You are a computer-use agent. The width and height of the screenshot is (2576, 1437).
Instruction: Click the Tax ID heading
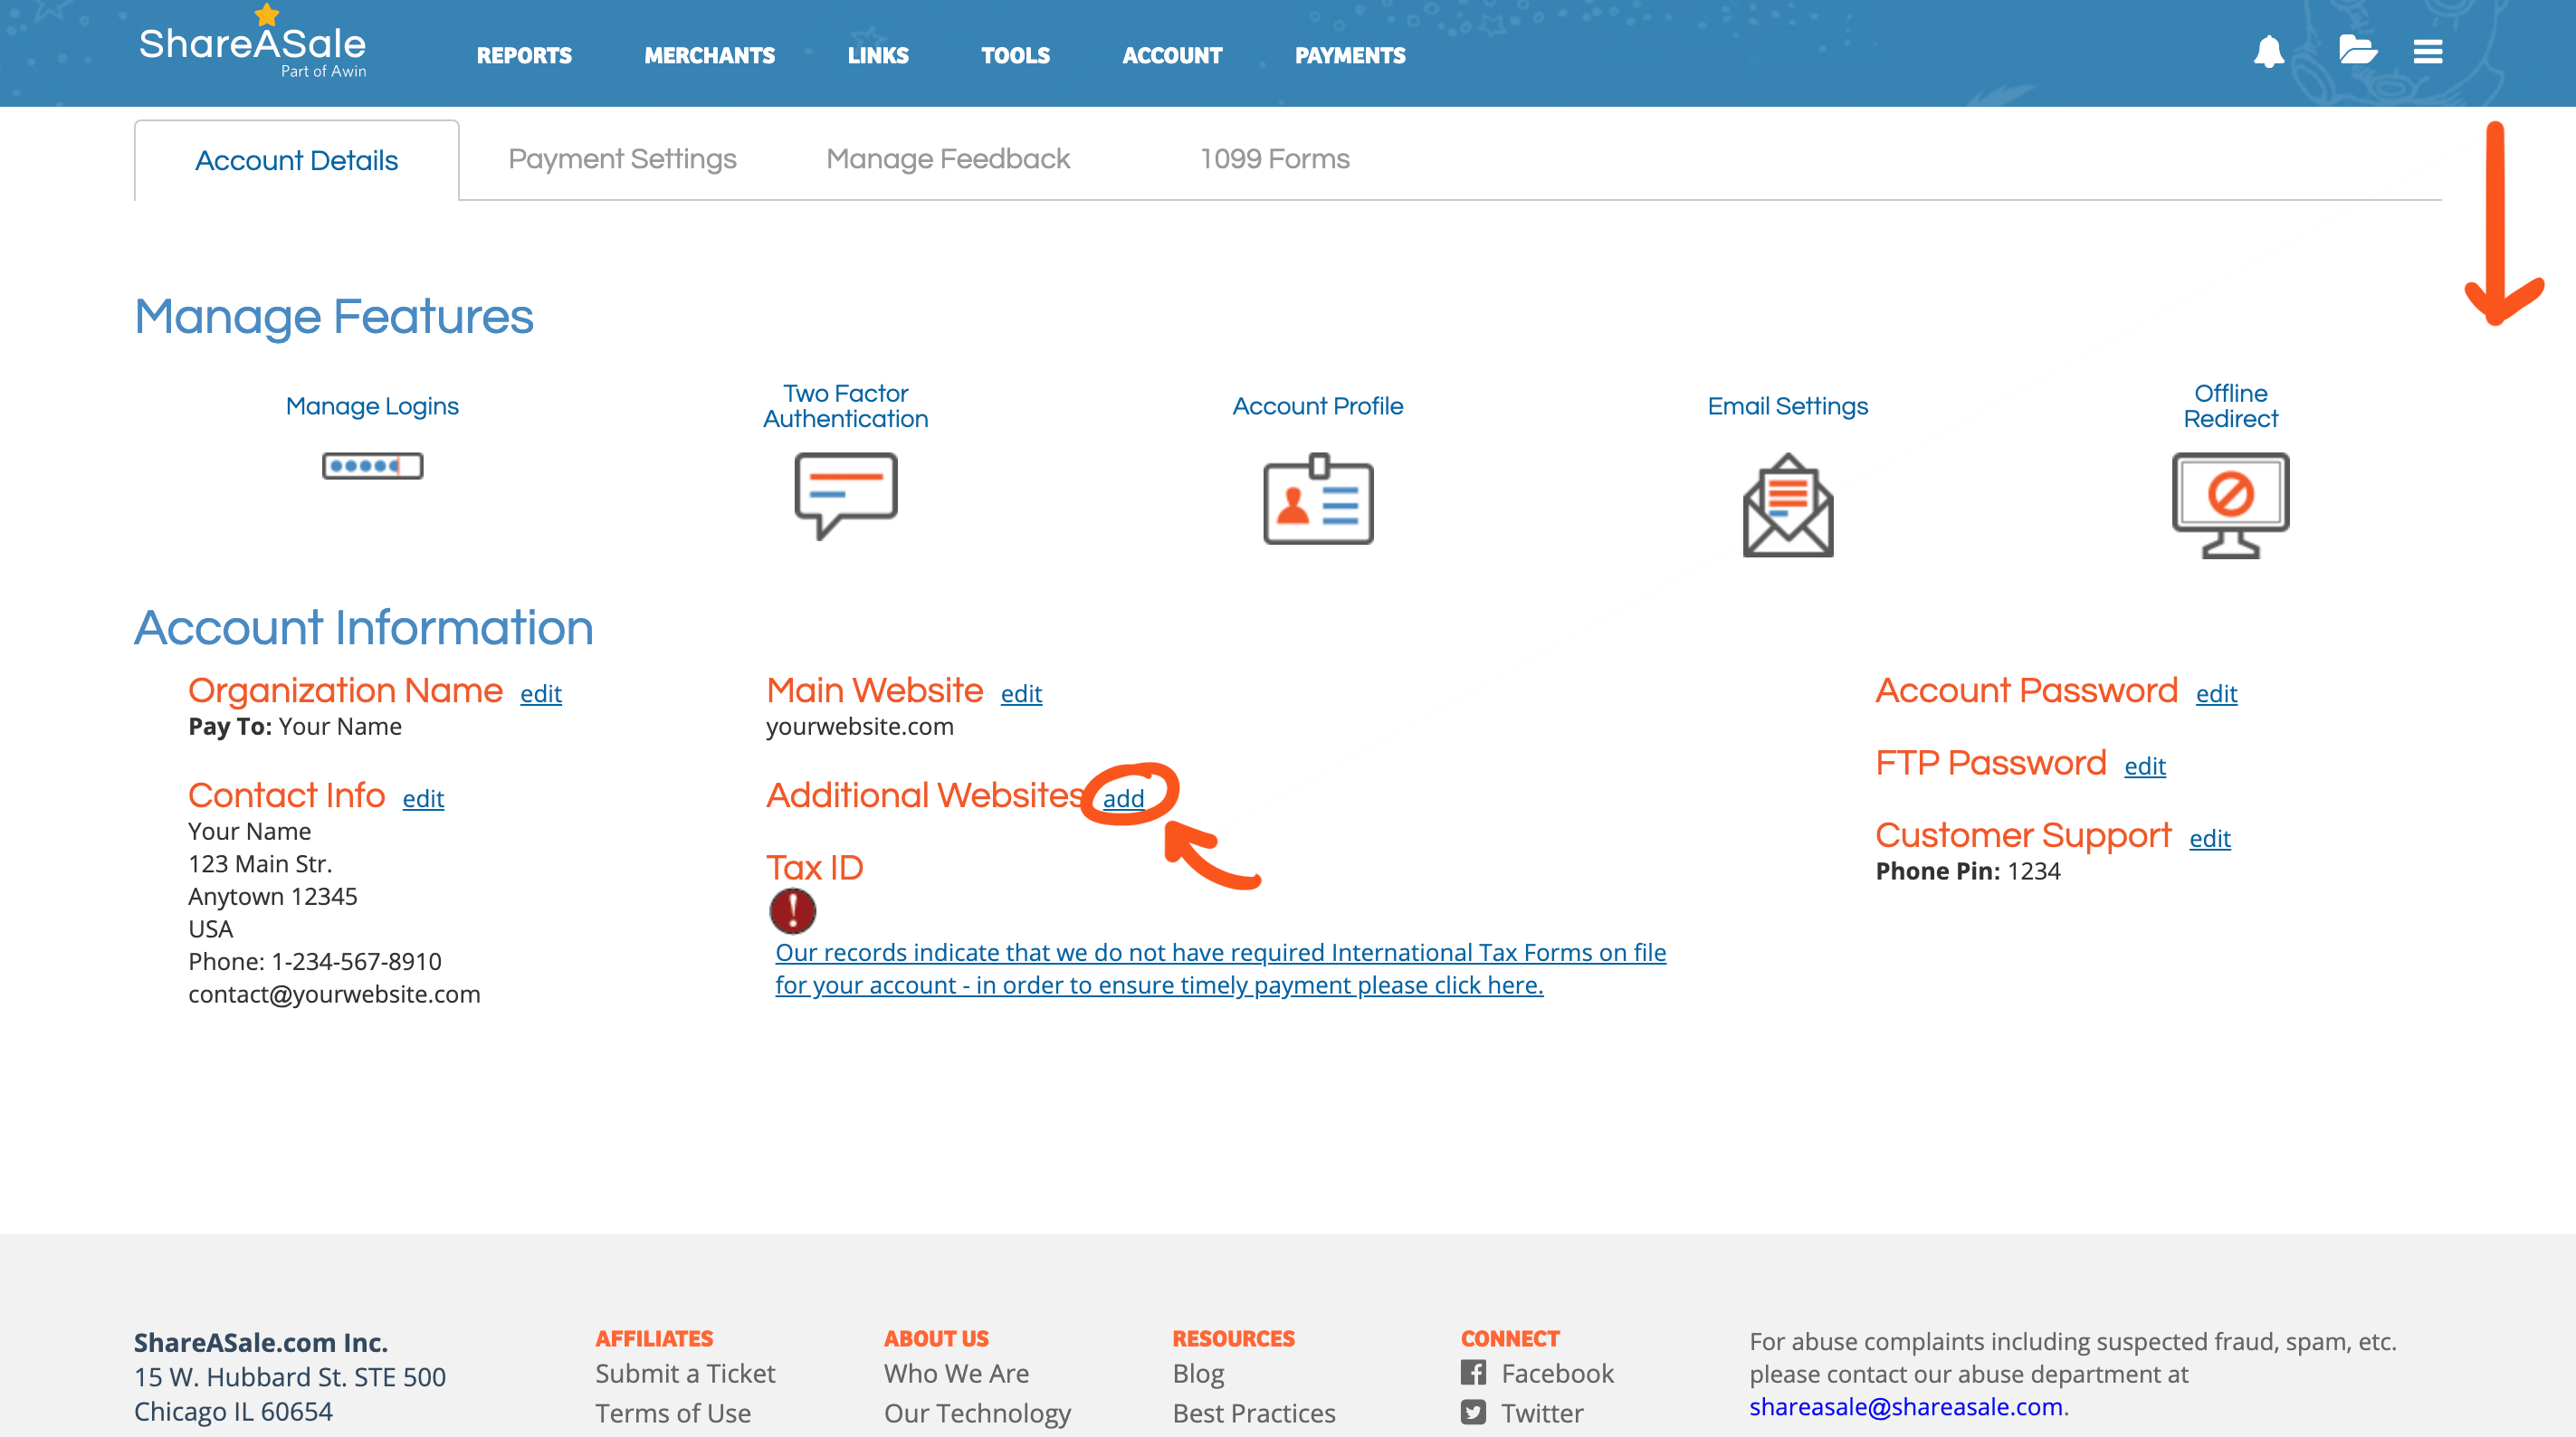pos(815,868)
